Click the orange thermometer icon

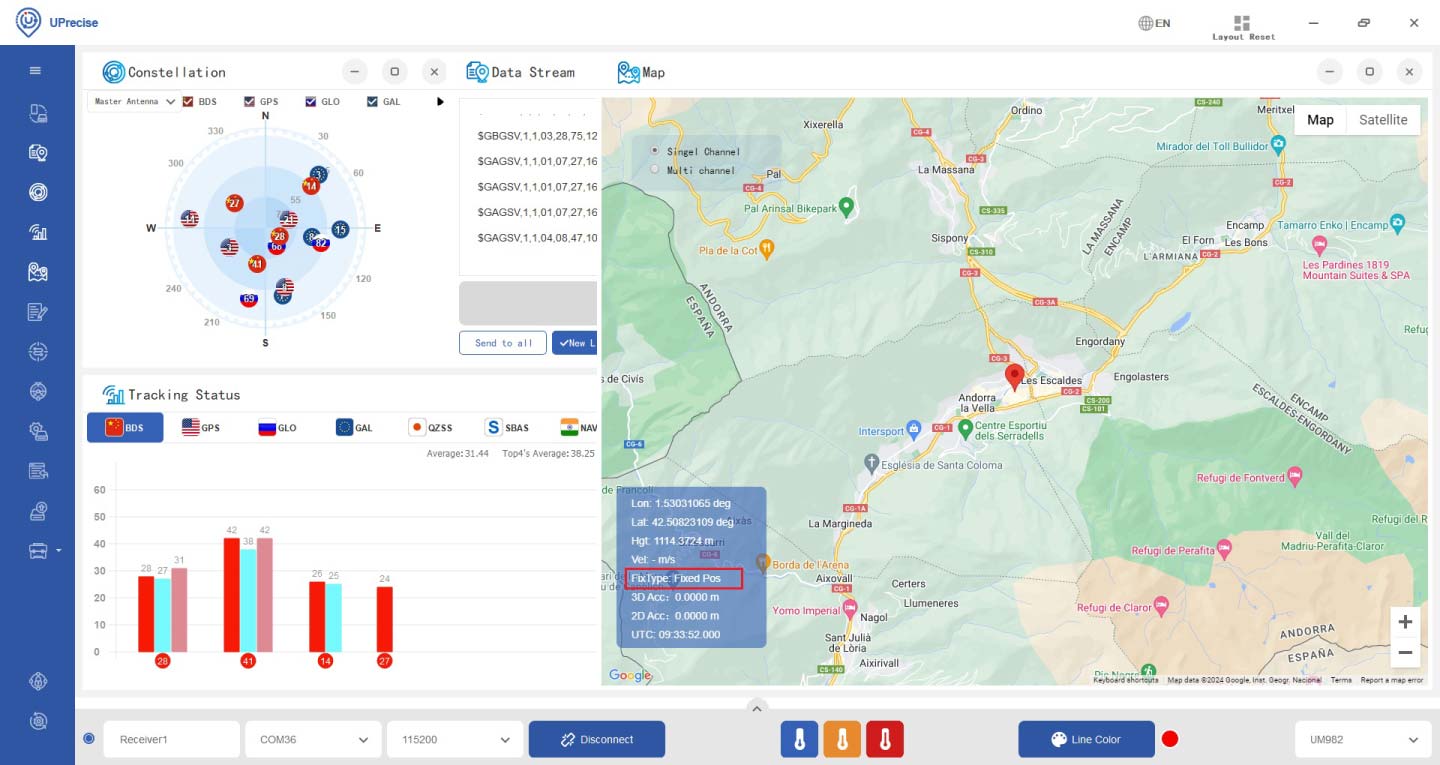842,740
